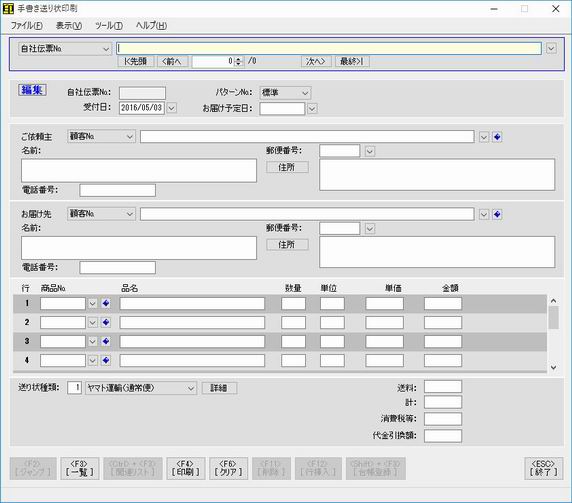Image resolution: width=572 pixels, height=503 pixels.
Task: Open the ファイル(F) menu
Action: point(26,26)
